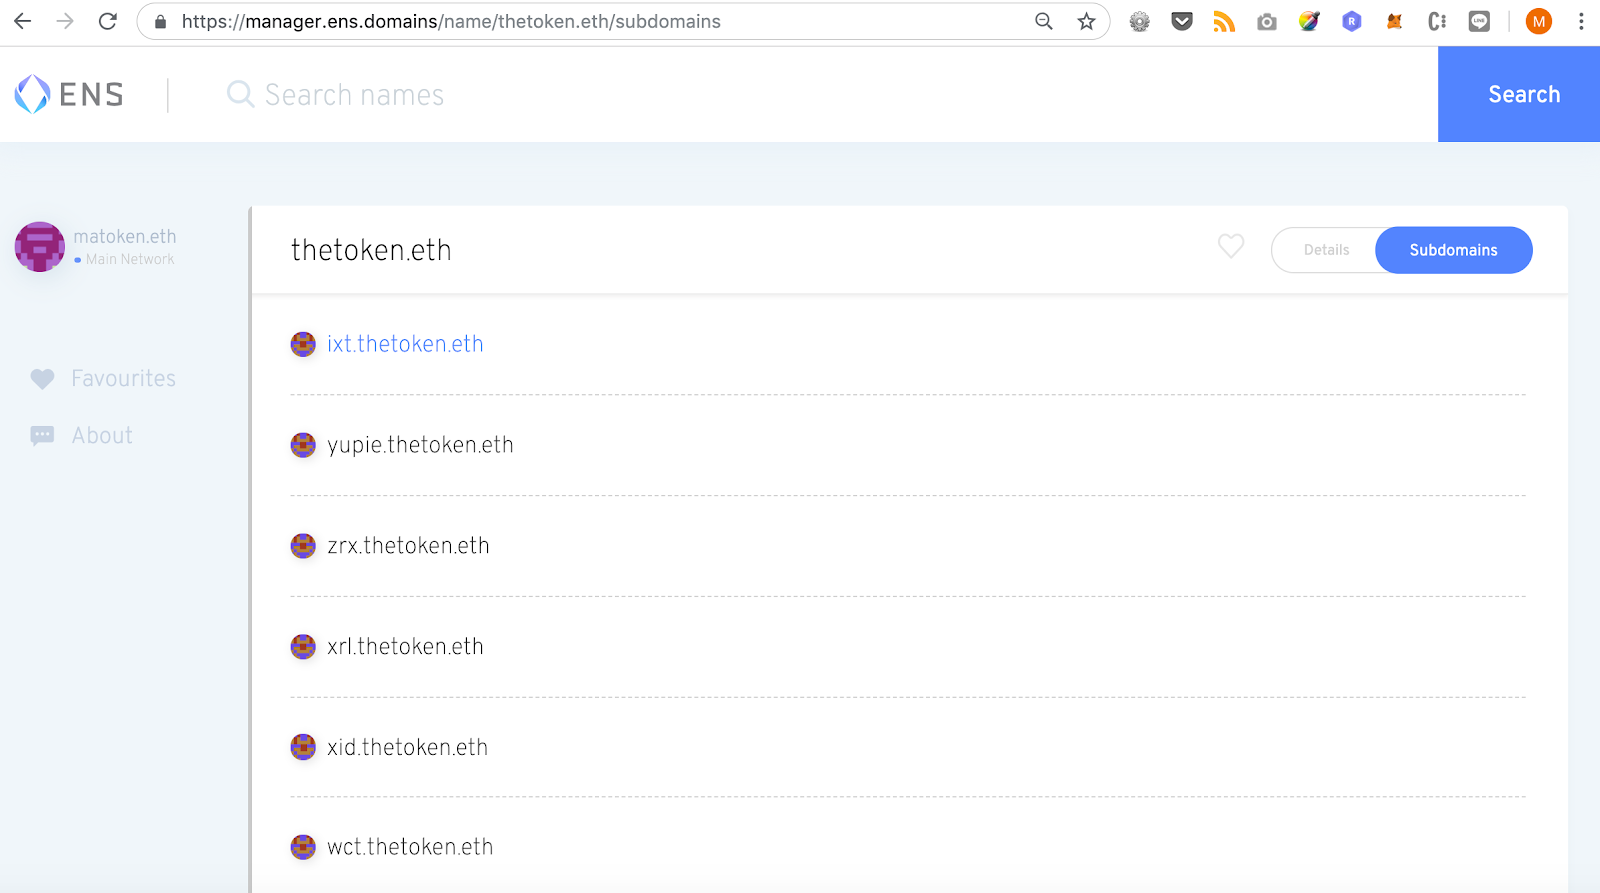Click the zoom magnifier icon in address bar

point(1044,21)
